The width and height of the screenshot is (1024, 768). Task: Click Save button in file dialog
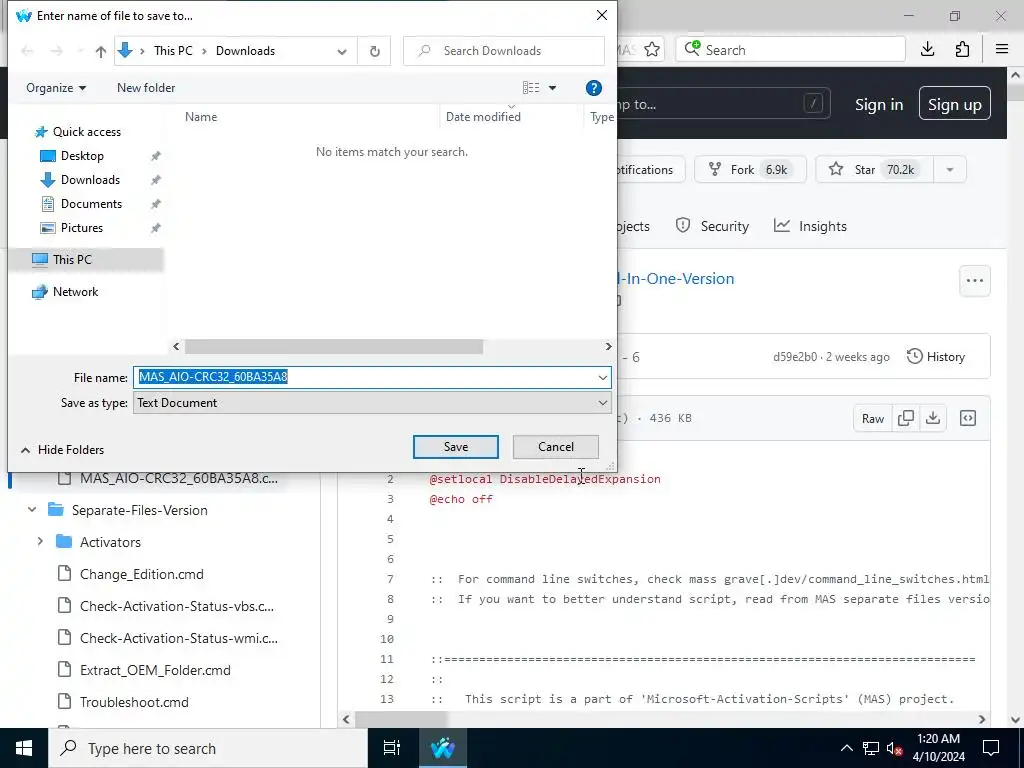(455, 447)
